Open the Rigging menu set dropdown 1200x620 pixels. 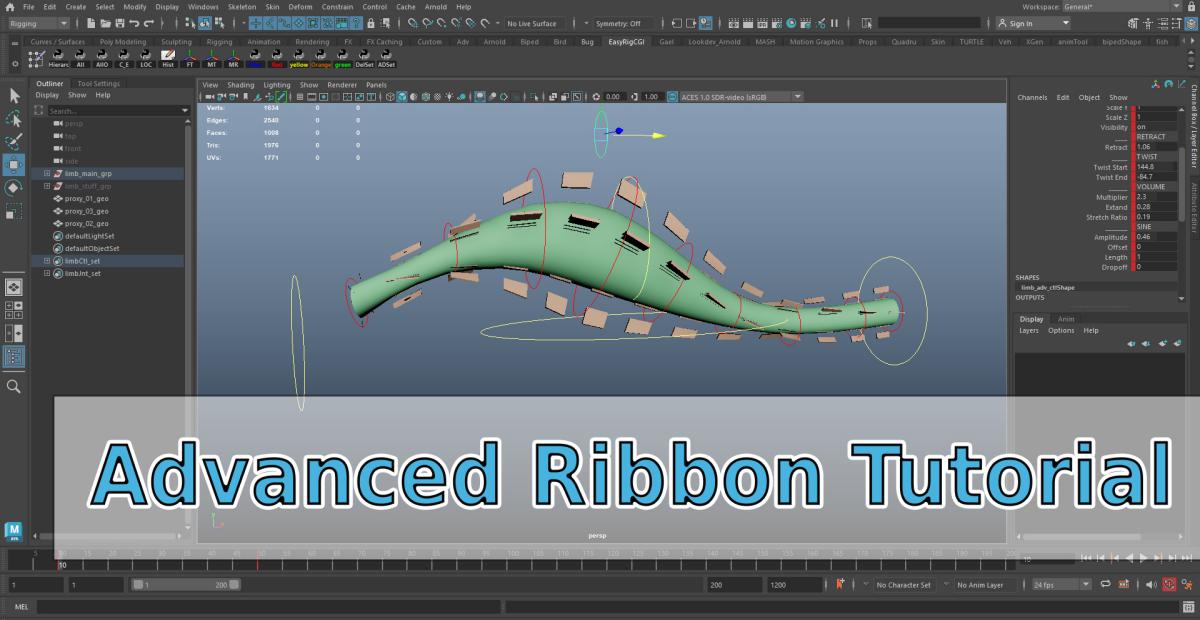[38, 23]
